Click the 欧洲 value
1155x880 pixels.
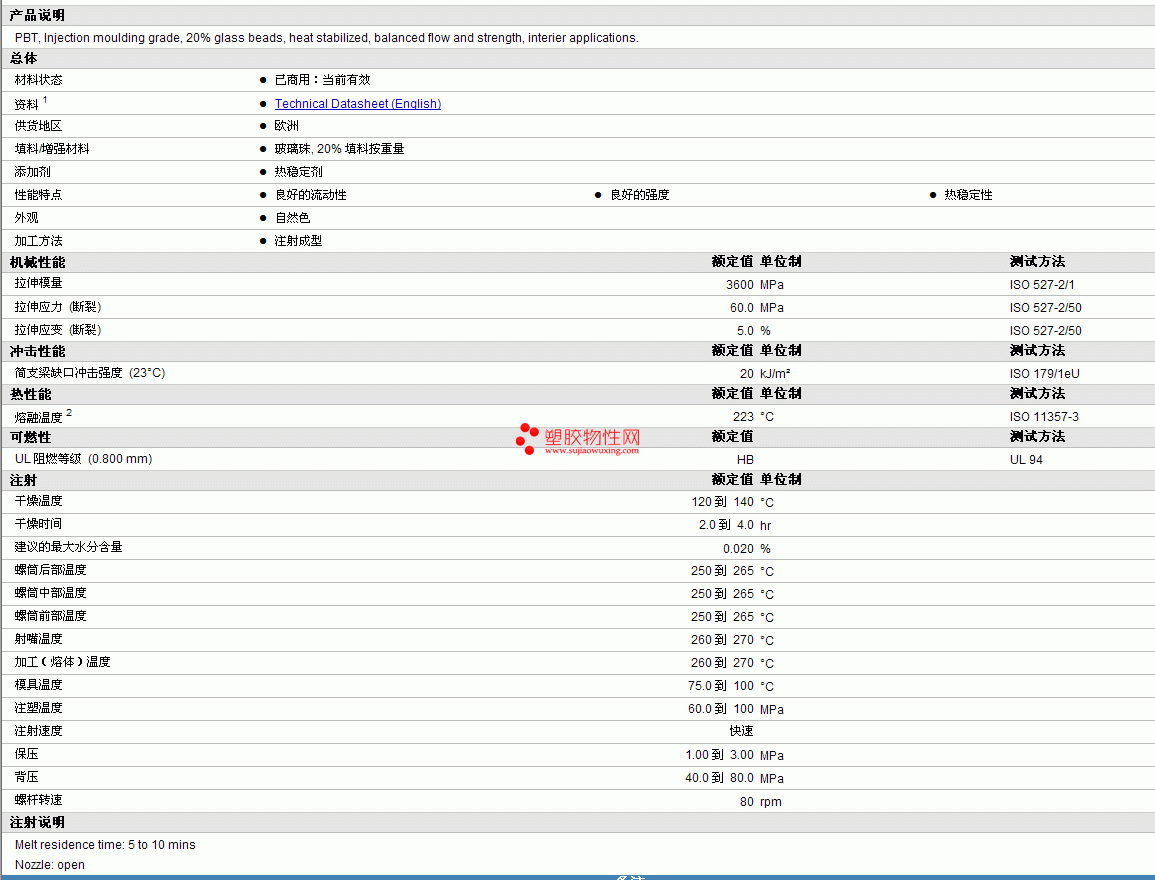(x=287, y=126)
